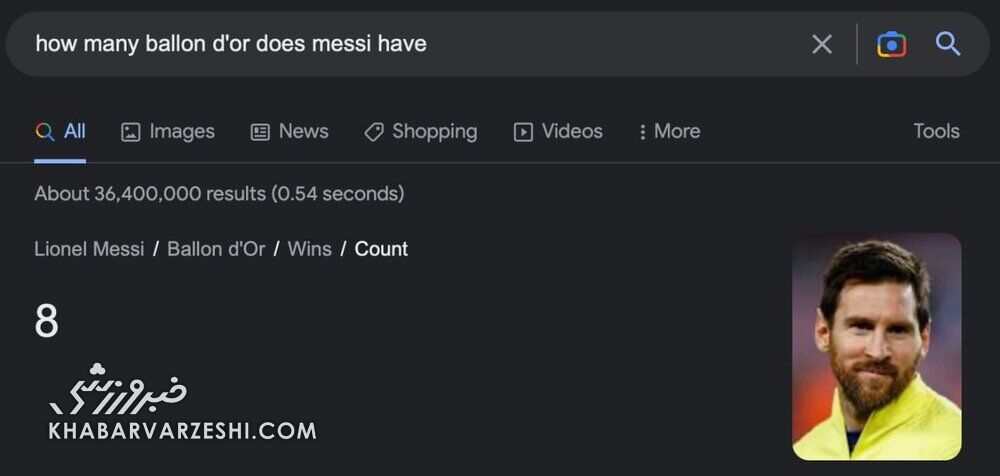1000x476 pixels.
Task: Click the large answer number 8
Action: click(x=47, y=322)
